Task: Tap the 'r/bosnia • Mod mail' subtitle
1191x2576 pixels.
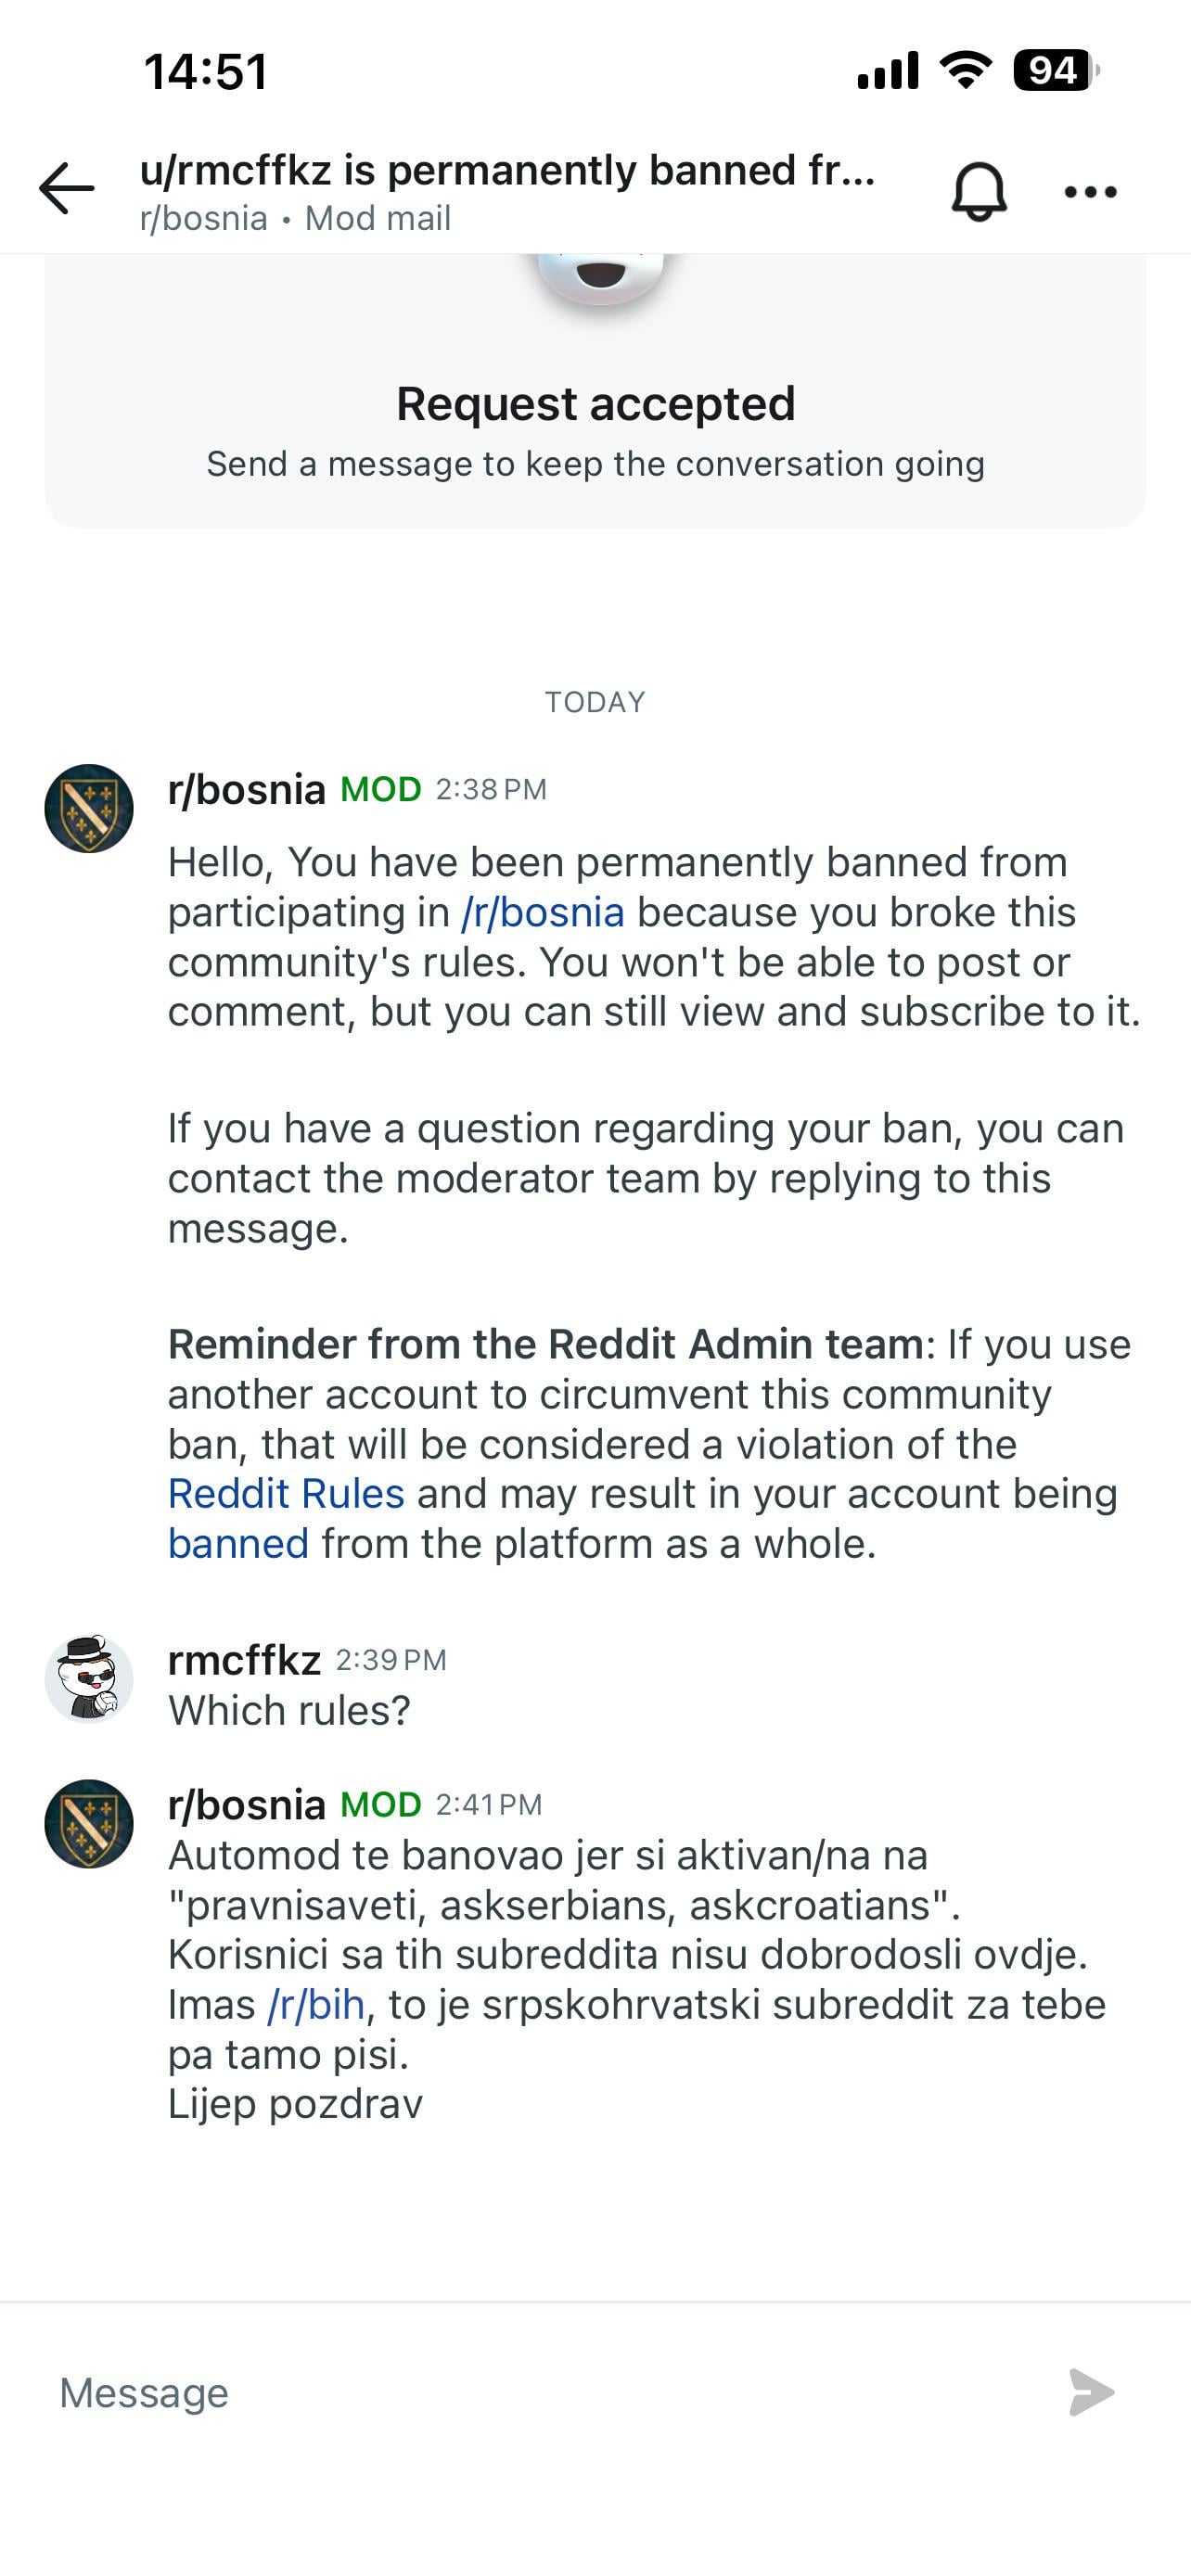Action: pyautogui.click(x=295, y=218)
